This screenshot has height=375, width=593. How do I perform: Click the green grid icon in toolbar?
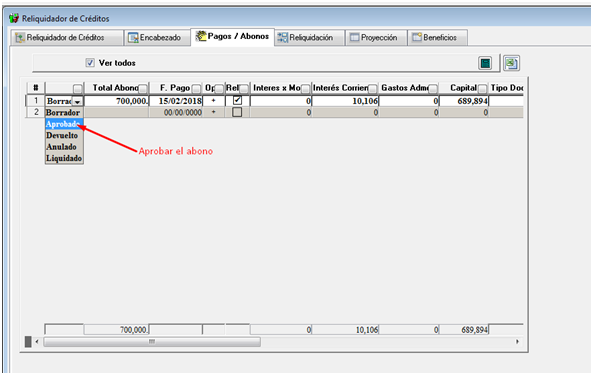(485, 63)
